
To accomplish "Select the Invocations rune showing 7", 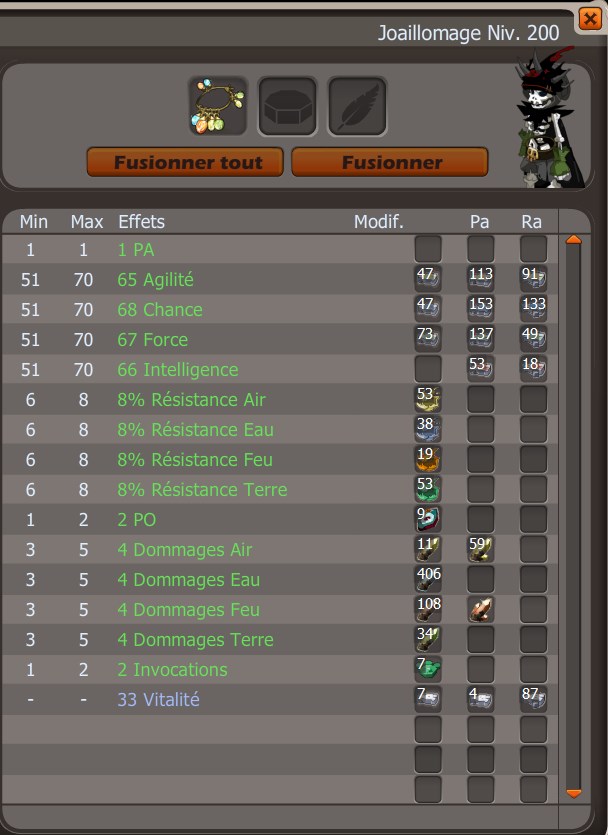I will pyautogui.click(x=428, y=669).
